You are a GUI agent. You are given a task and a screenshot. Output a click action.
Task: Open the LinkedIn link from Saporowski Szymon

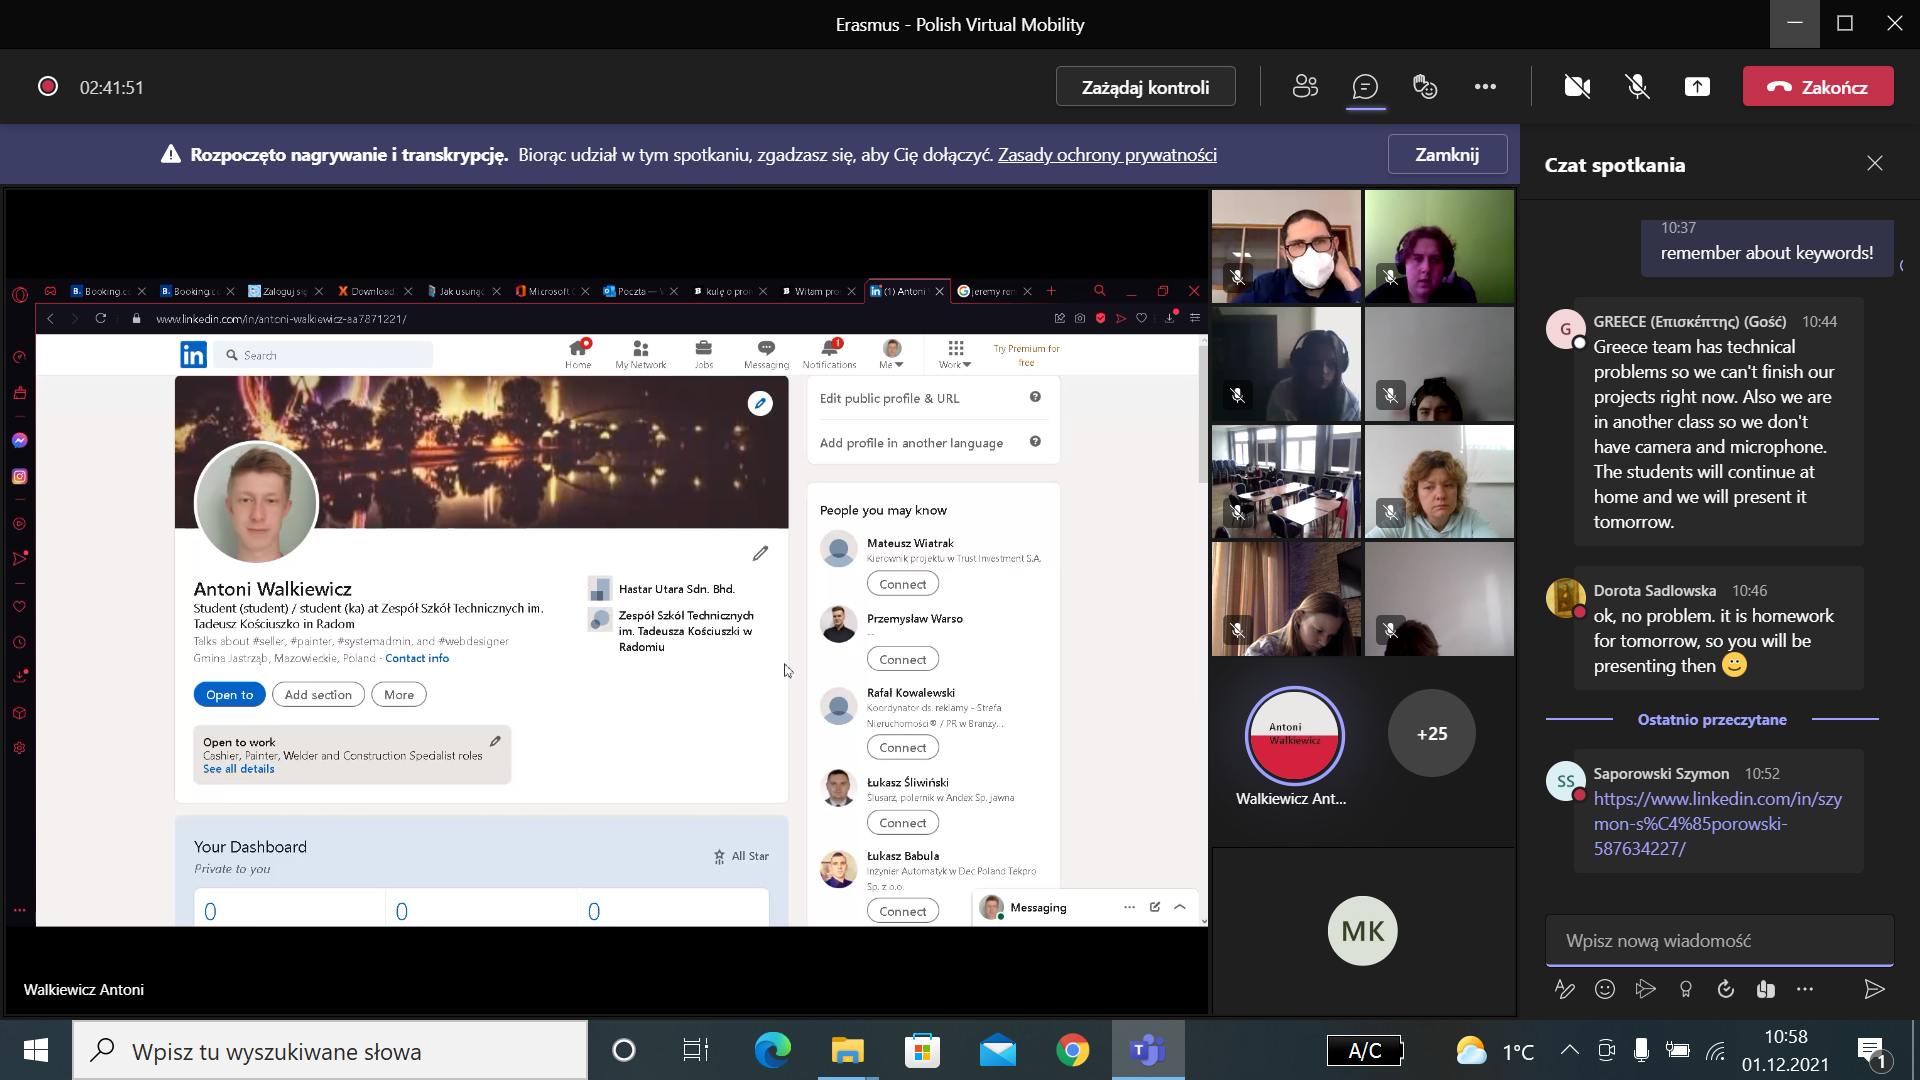pyautogui.click(x=1717, y=824)
